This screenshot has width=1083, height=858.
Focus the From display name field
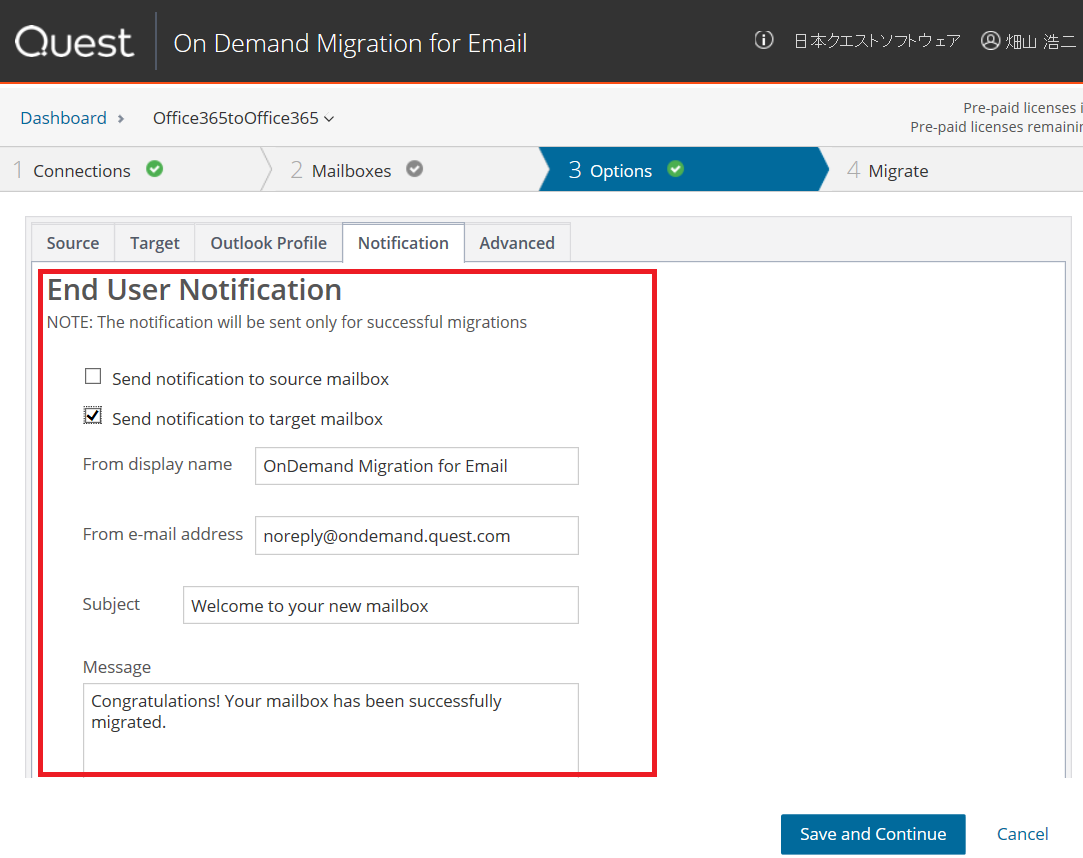pos(416,466)
